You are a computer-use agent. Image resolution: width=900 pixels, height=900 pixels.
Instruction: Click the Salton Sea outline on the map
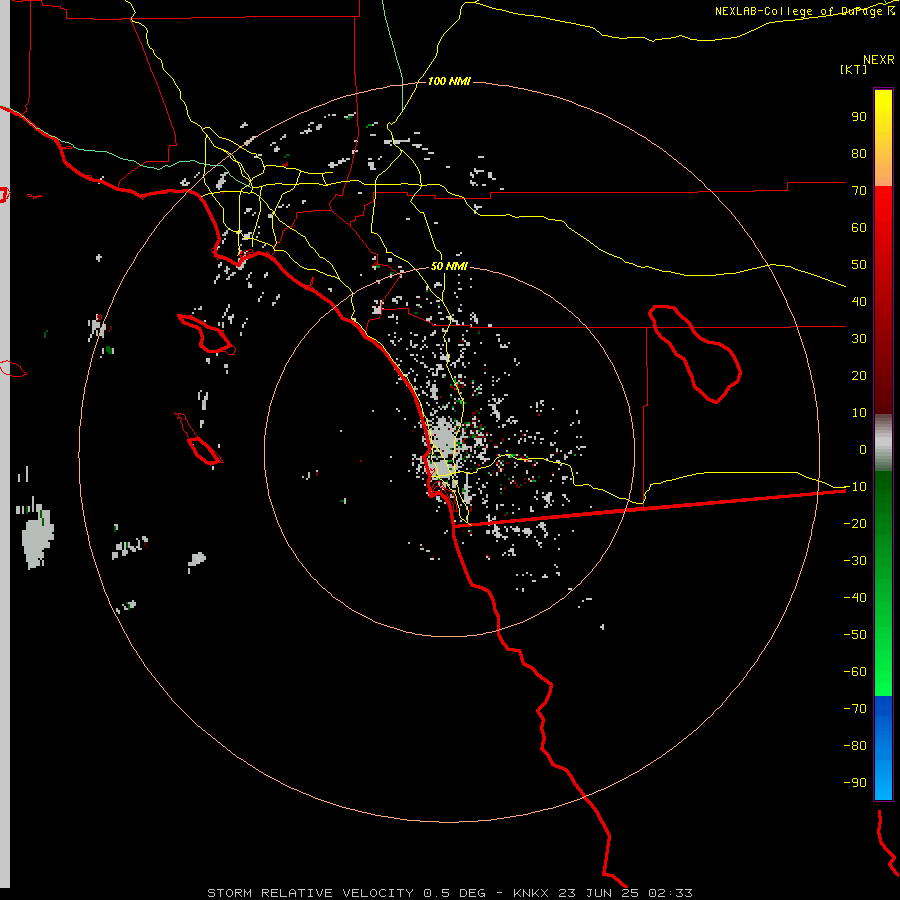695,354
